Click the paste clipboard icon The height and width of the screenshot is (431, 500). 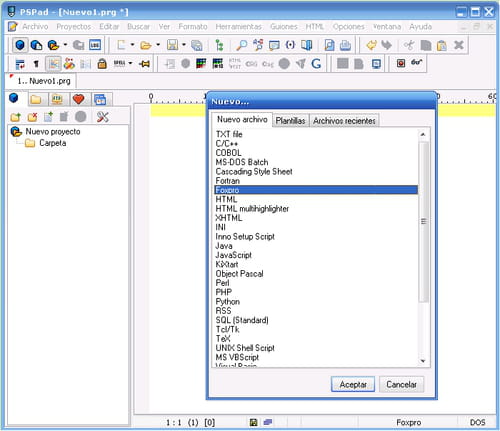[x=442, y=45]
